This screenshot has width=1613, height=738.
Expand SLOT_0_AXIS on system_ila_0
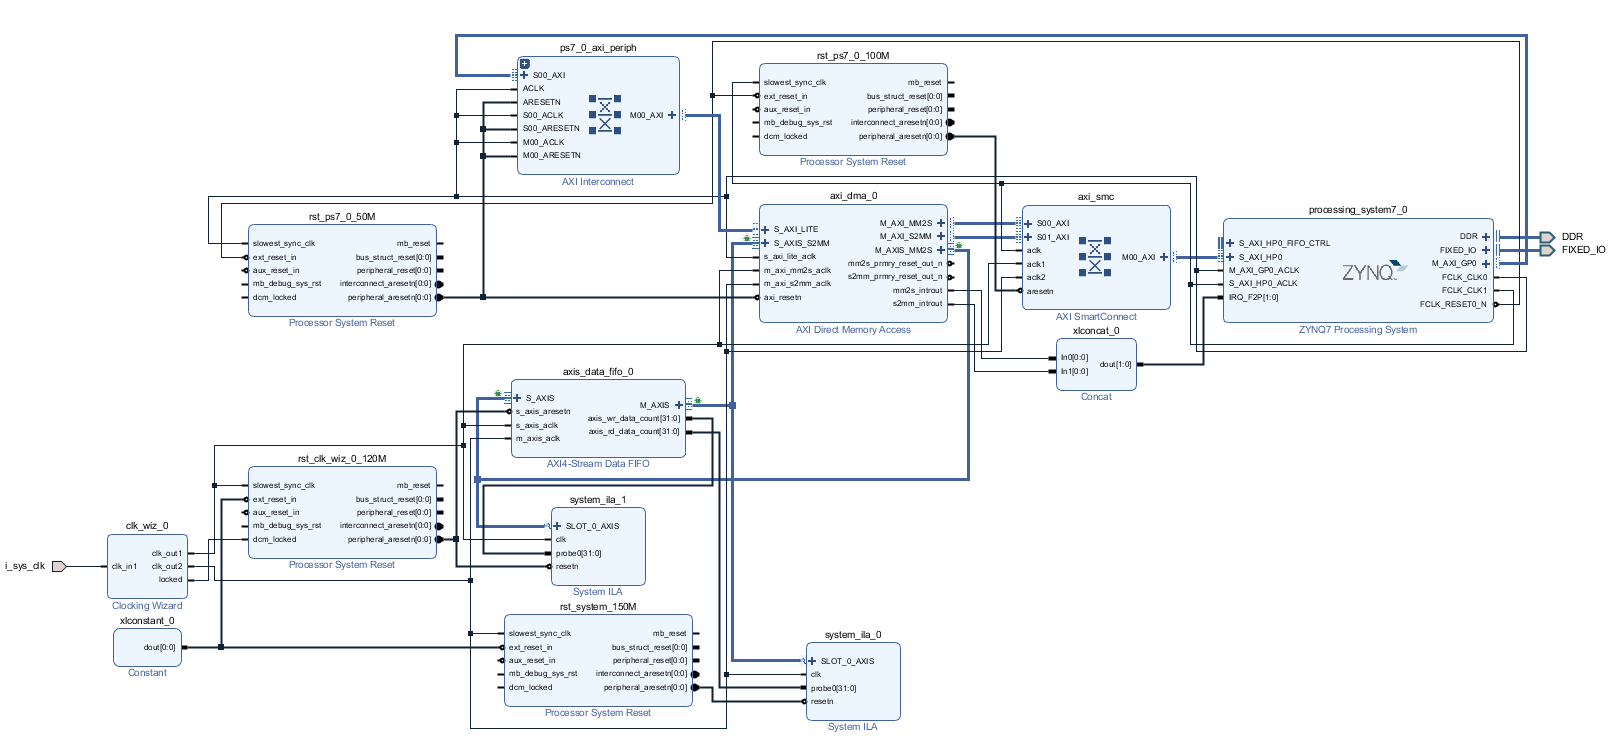[x=812, y=661]
